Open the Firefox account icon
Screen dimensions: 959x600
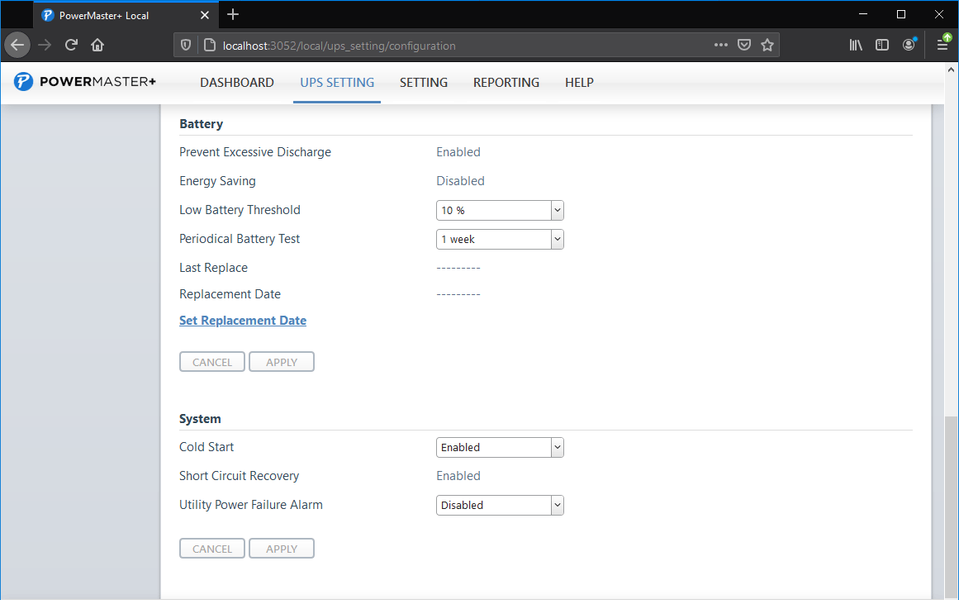(909, 45)
